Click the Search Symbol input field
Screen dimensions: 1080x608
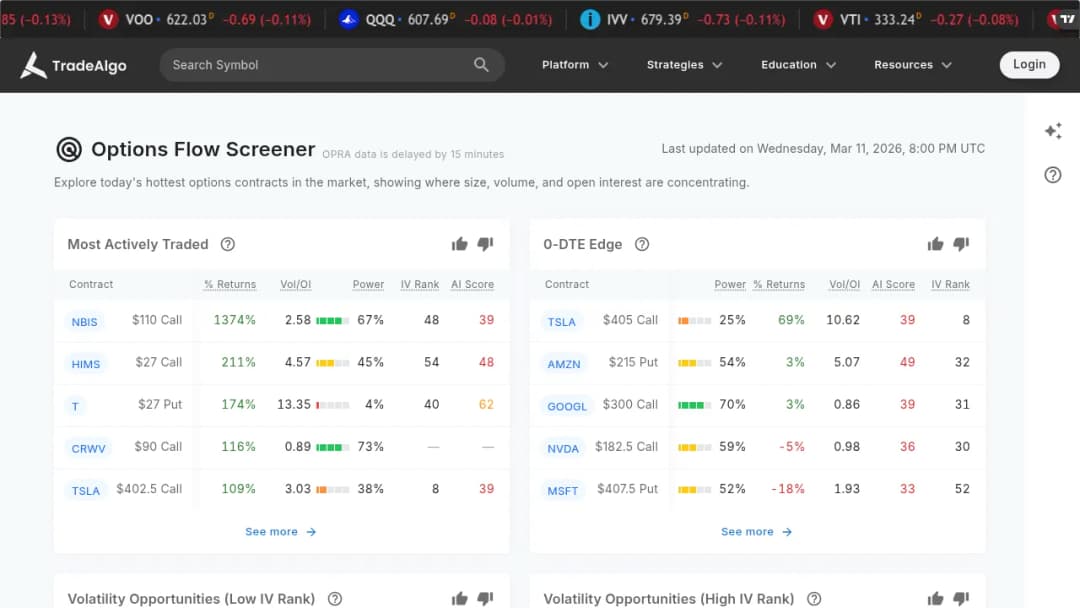pyautogui.click(x=332, y=65)
